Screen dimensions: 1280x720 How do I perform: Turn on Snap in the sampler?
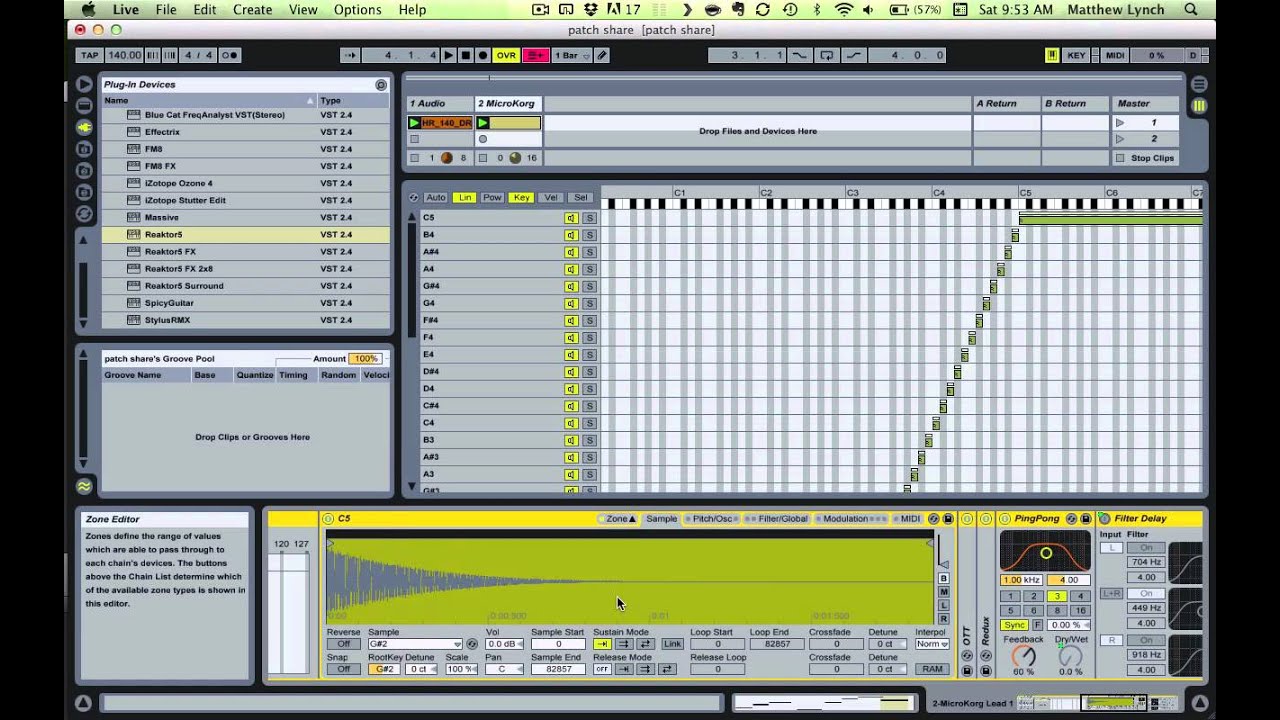[x=343, y=669]
